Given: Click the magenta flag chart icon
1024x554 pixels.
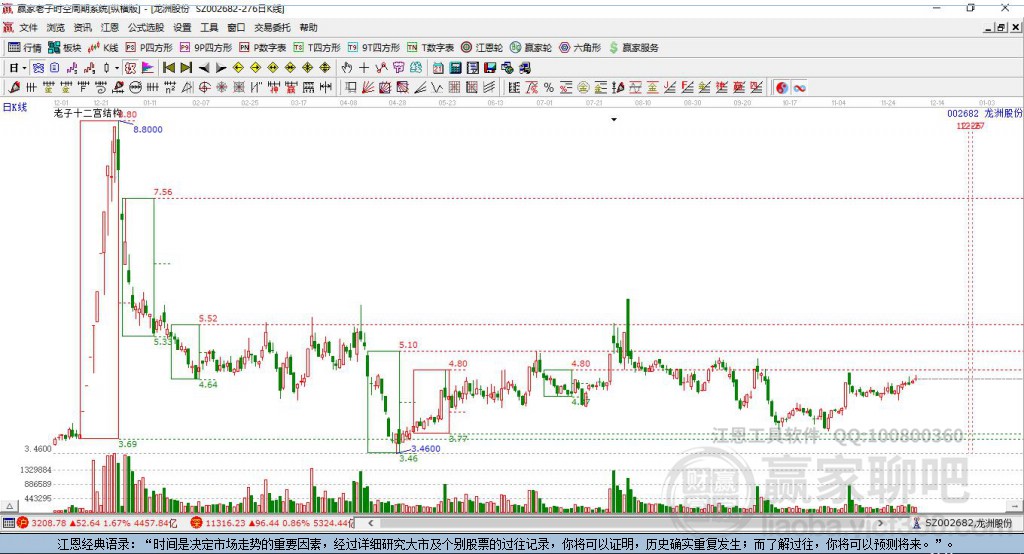Looking at the screenshot, I should coord(148,68).
